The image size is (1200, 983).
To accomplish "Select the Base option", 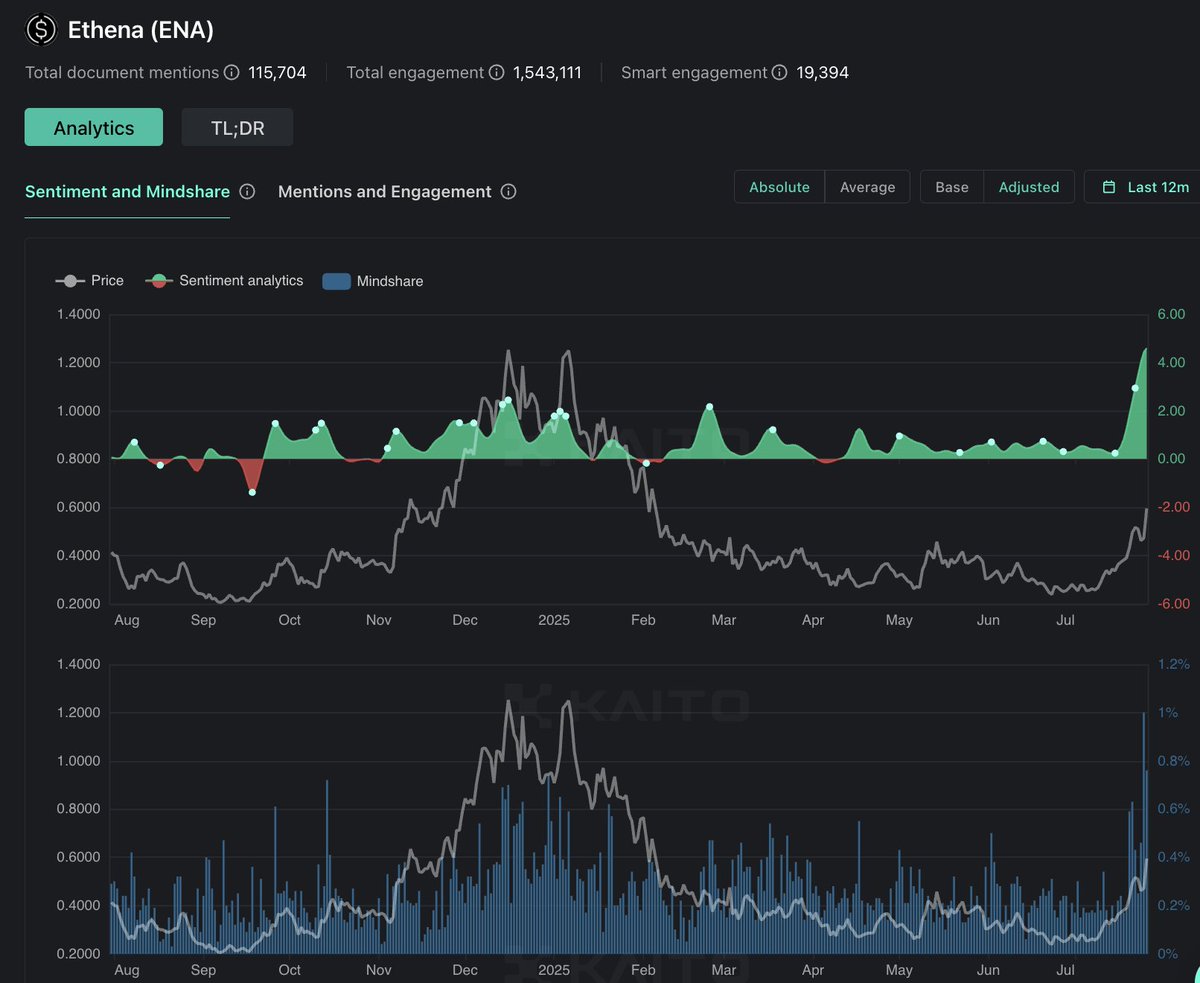I will [951, 187].
